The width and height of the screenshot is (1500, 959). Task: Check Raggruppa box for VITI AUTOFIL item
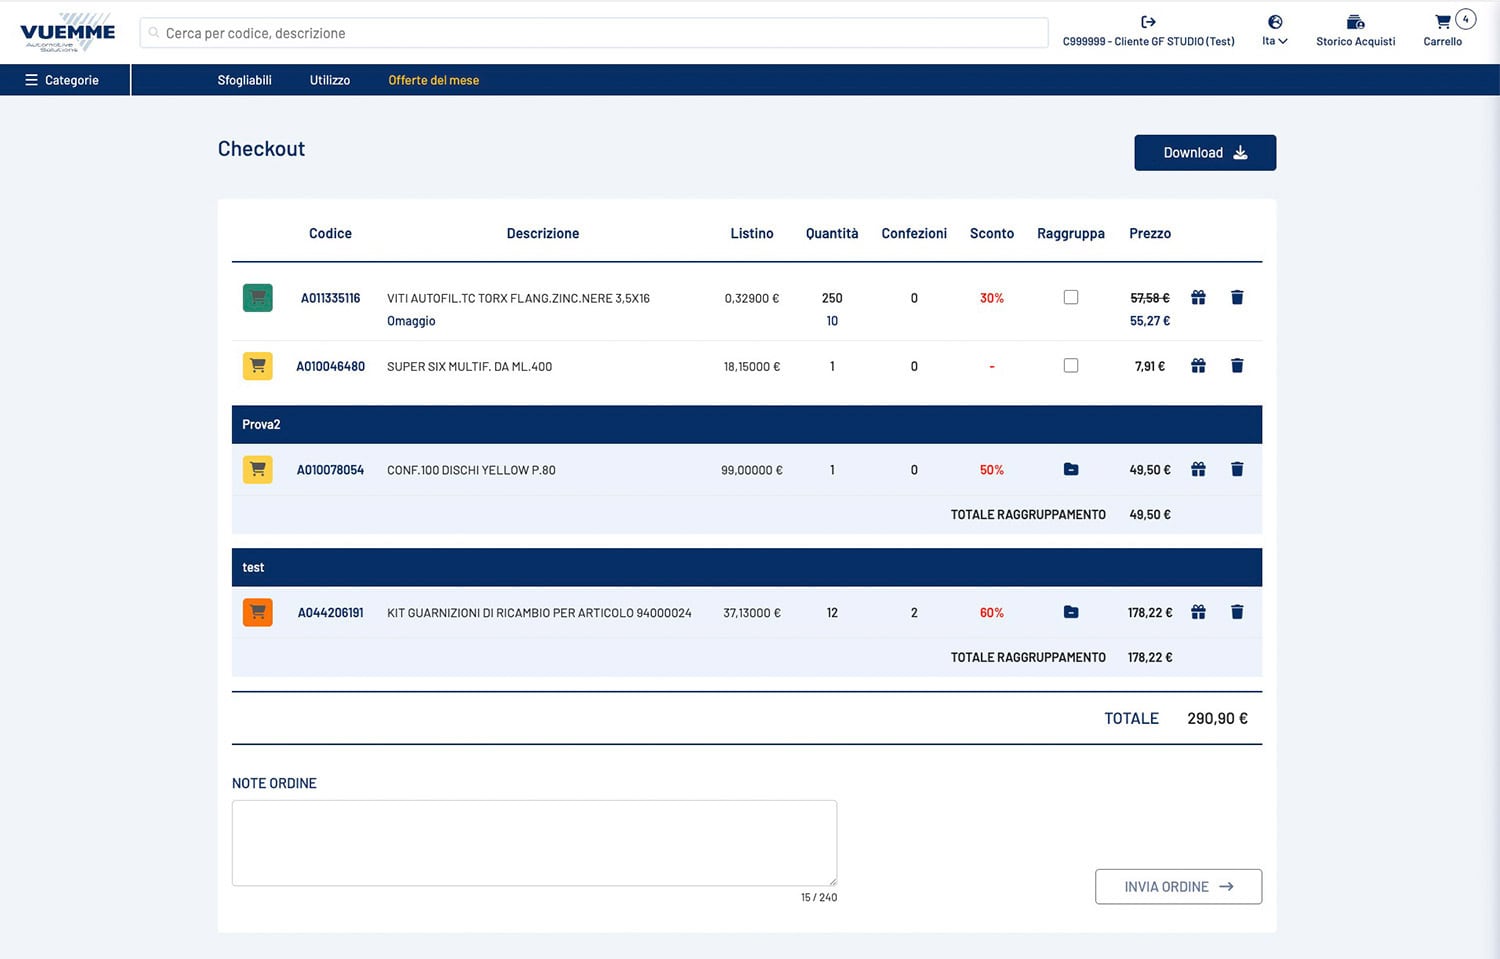coord(1071,298)
